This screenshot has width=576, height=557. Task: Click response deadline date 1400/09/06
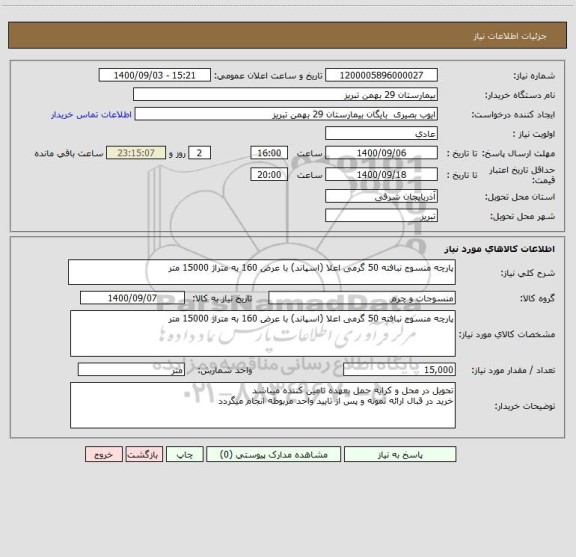click(381, 153)
